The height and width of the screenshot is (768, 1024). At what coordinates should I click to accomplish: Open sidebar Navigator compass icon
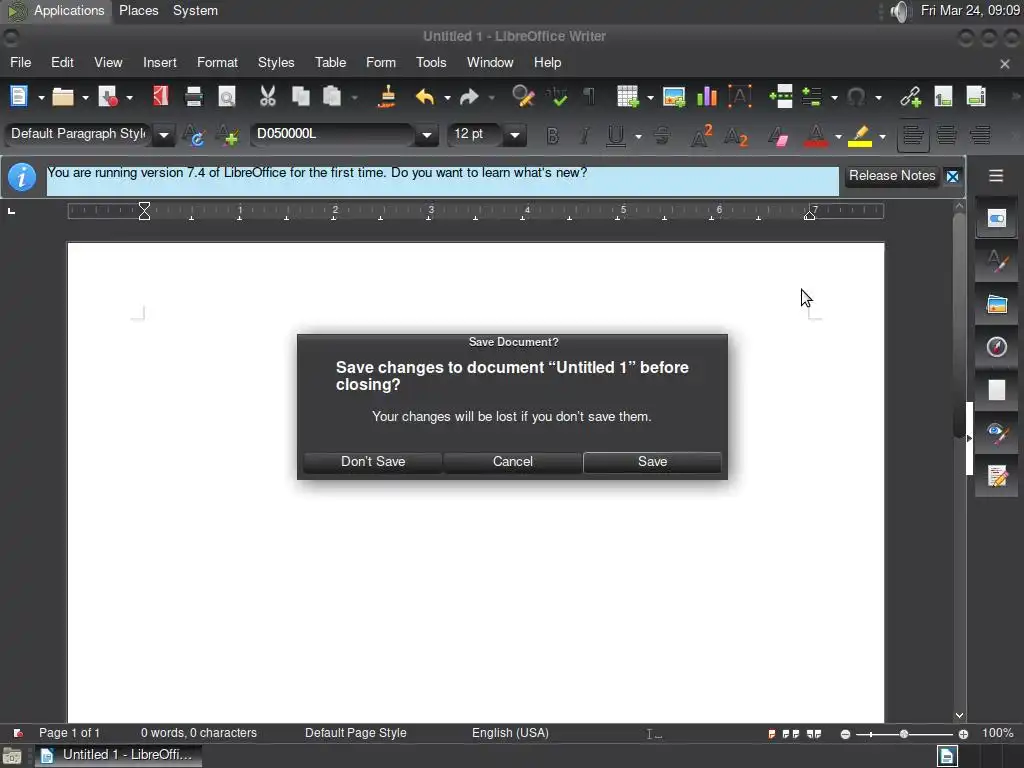(997, 347)
